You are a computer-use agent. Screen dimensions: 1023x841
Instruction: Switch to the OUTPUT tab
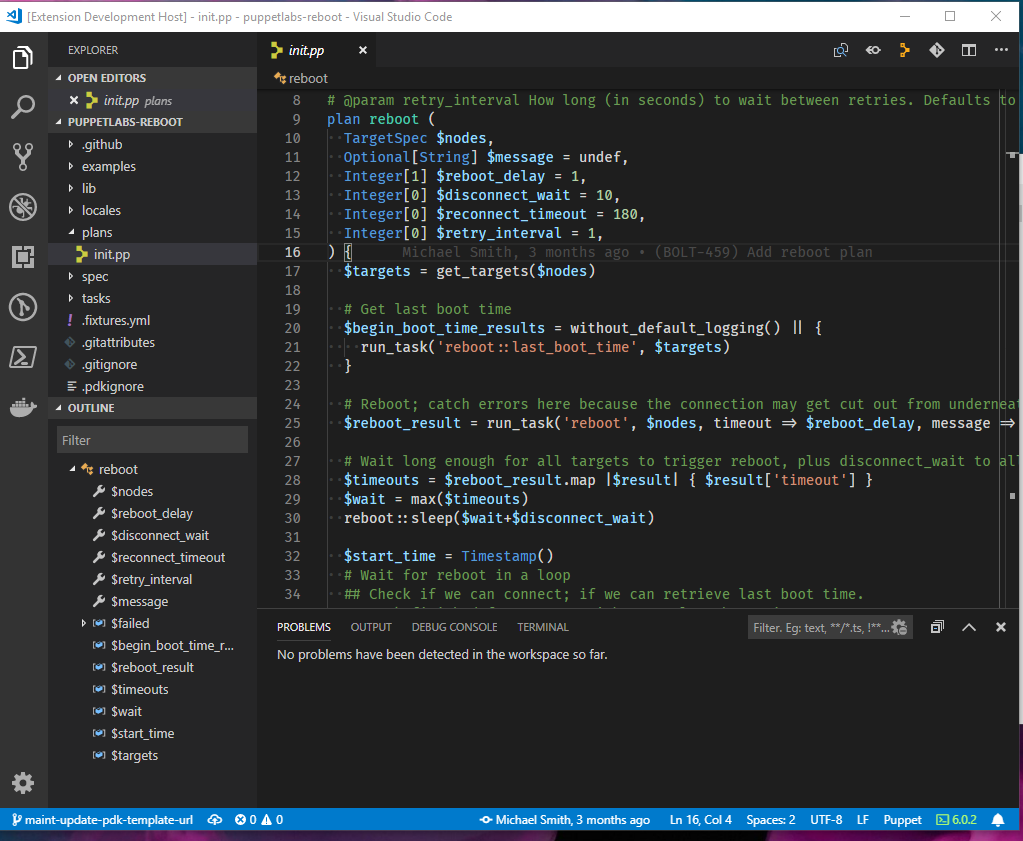pos(371,627)
